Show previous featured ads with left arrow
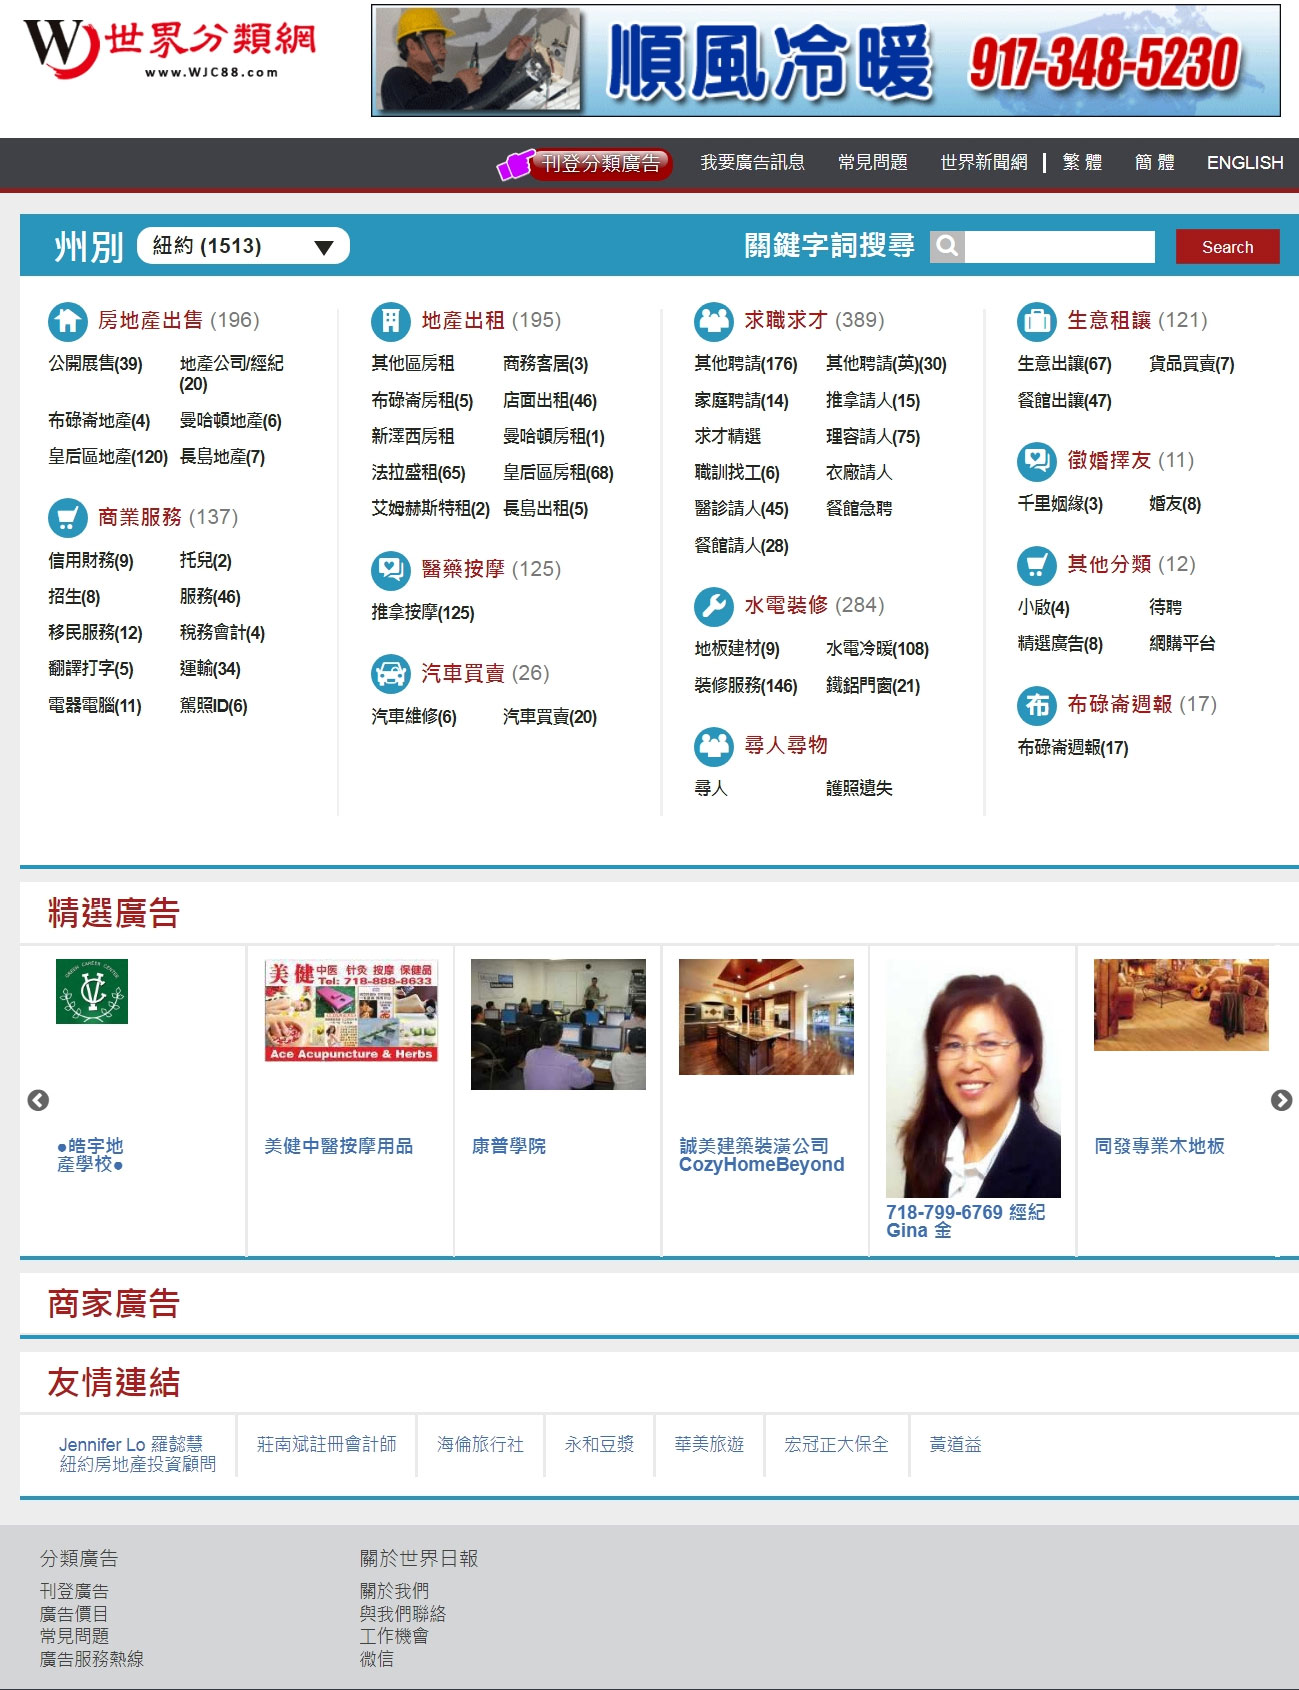 coord(38,1100)
